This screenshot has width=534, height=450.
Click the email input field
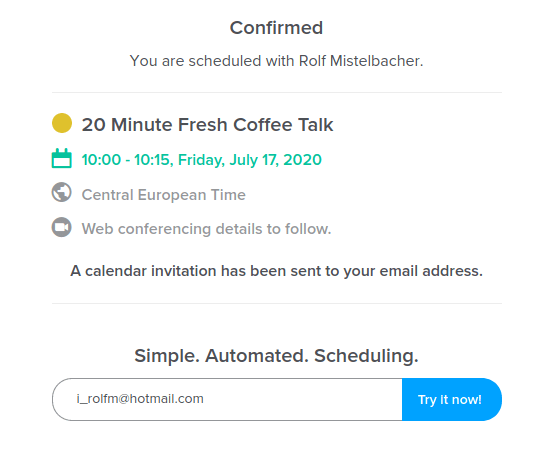(227, 399)
